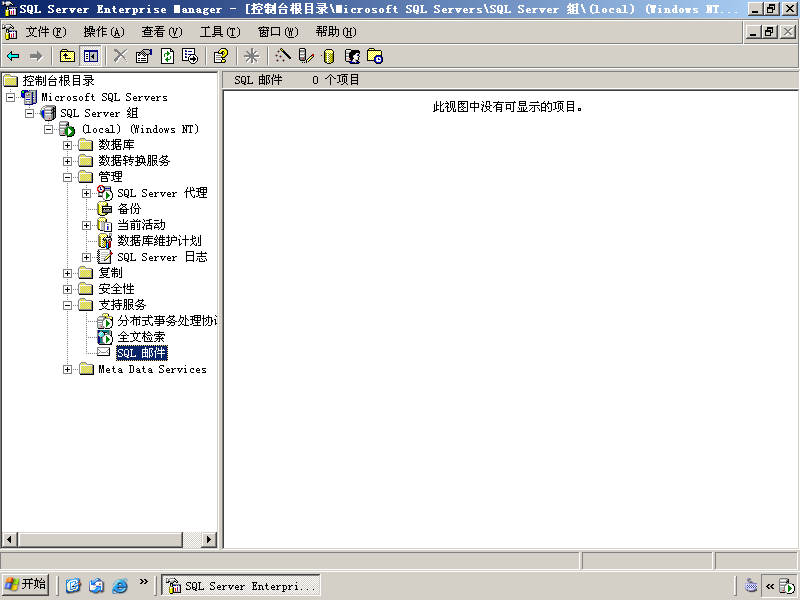Viewport: 800px width, 600px height.
Task: Click the Forward arrow toolbar icon
Action: pyautogui.click(x=36, y=56)
